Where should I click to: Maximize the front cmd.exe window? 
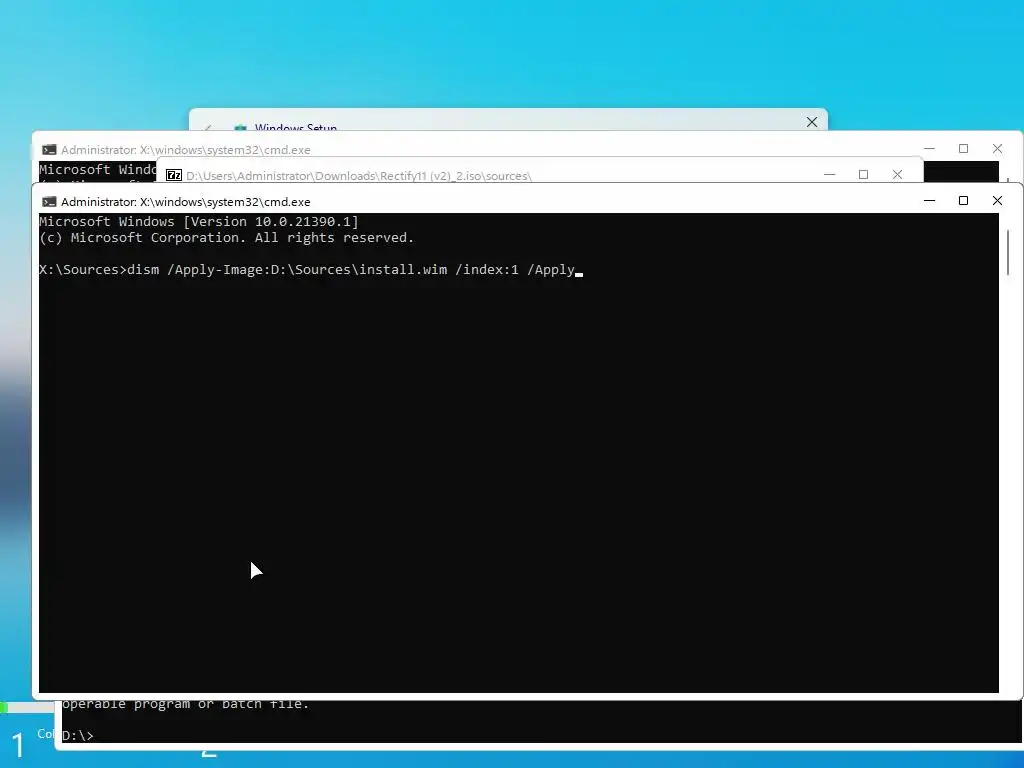coord(963,200)
